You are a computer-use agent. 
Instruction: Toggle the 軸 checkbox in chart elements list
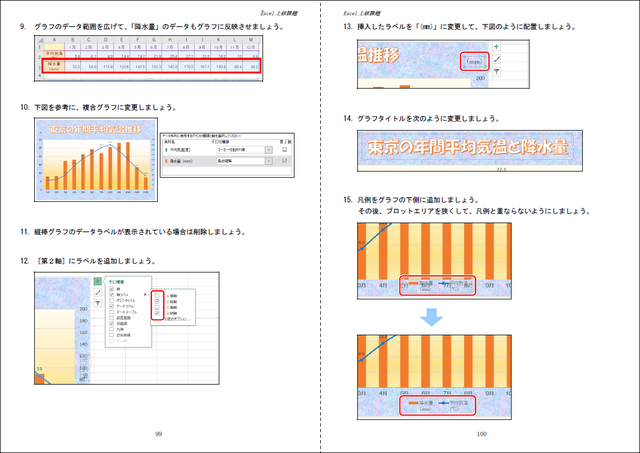[x=112, y=289]
